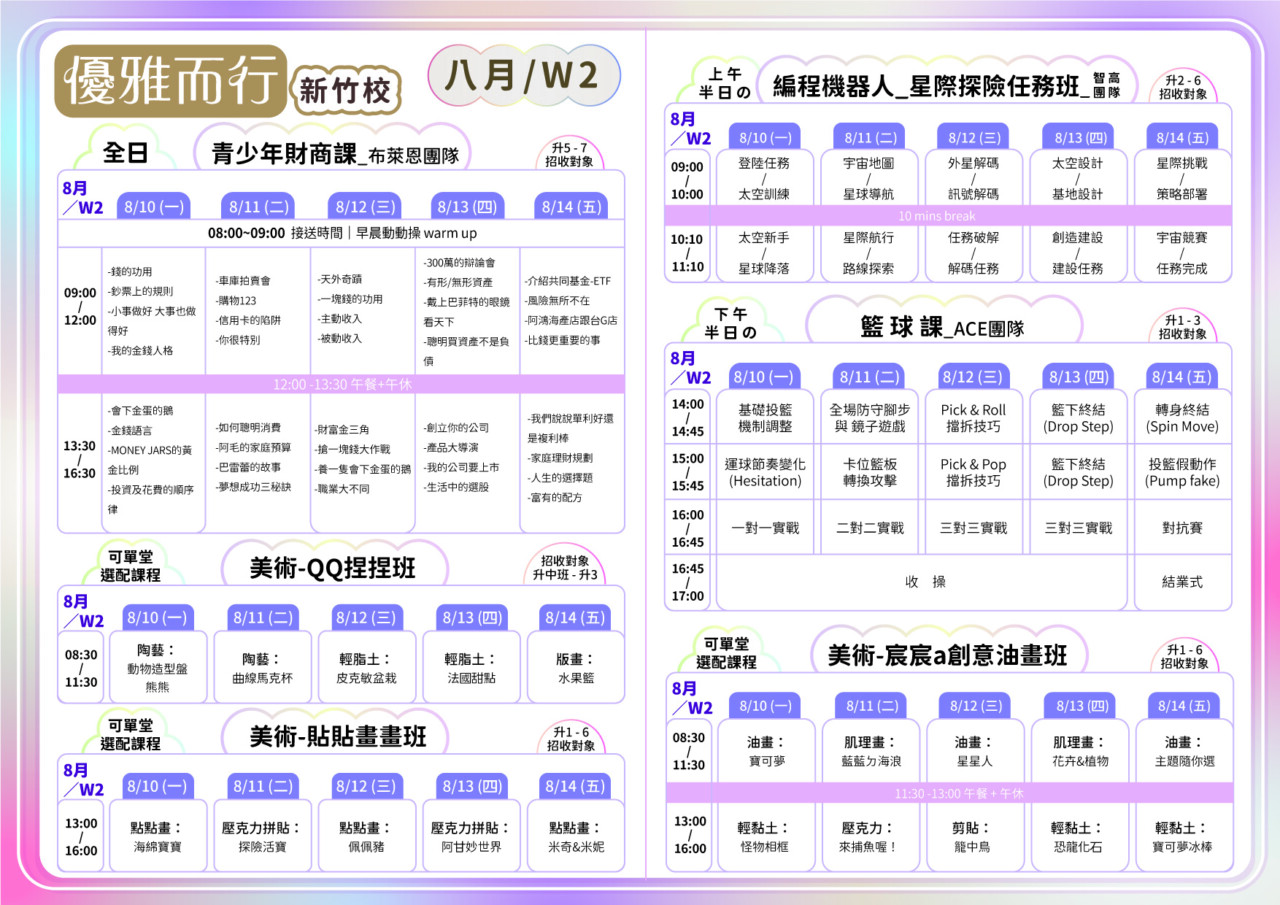Image resolution: width=1280 pixels, height=905 pixels.
Task: Click the 優雅而行 gold title logo
Action: pos(167,79)
